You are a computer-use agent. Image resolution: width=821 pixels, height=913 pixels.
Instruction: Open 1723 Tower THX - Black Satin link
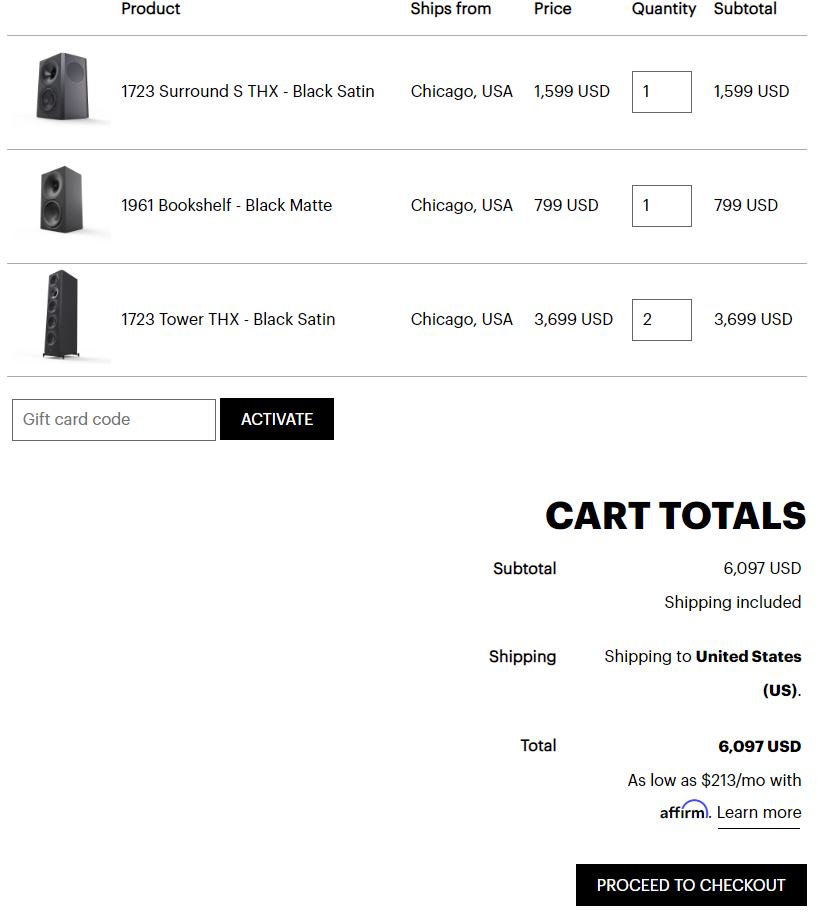click(228, 320)
